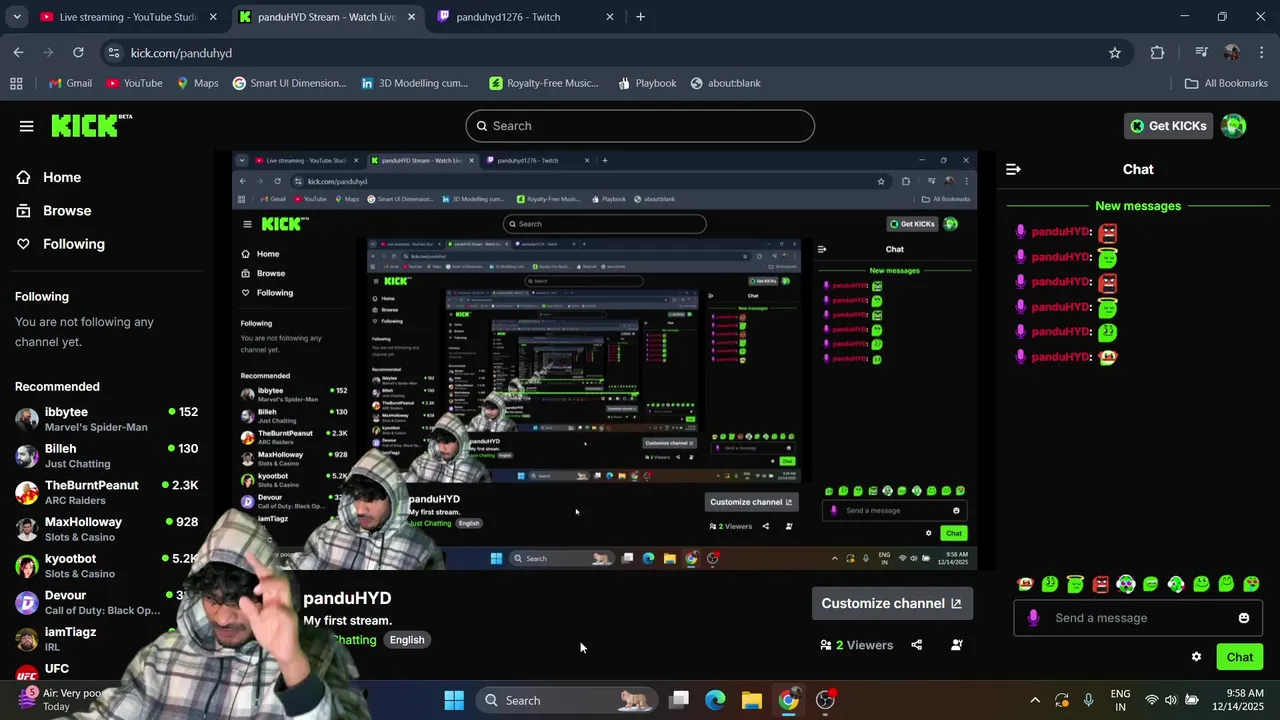This screenshot has width=1280, height=720.
Task: Share the stream
Action: point(917,645)
